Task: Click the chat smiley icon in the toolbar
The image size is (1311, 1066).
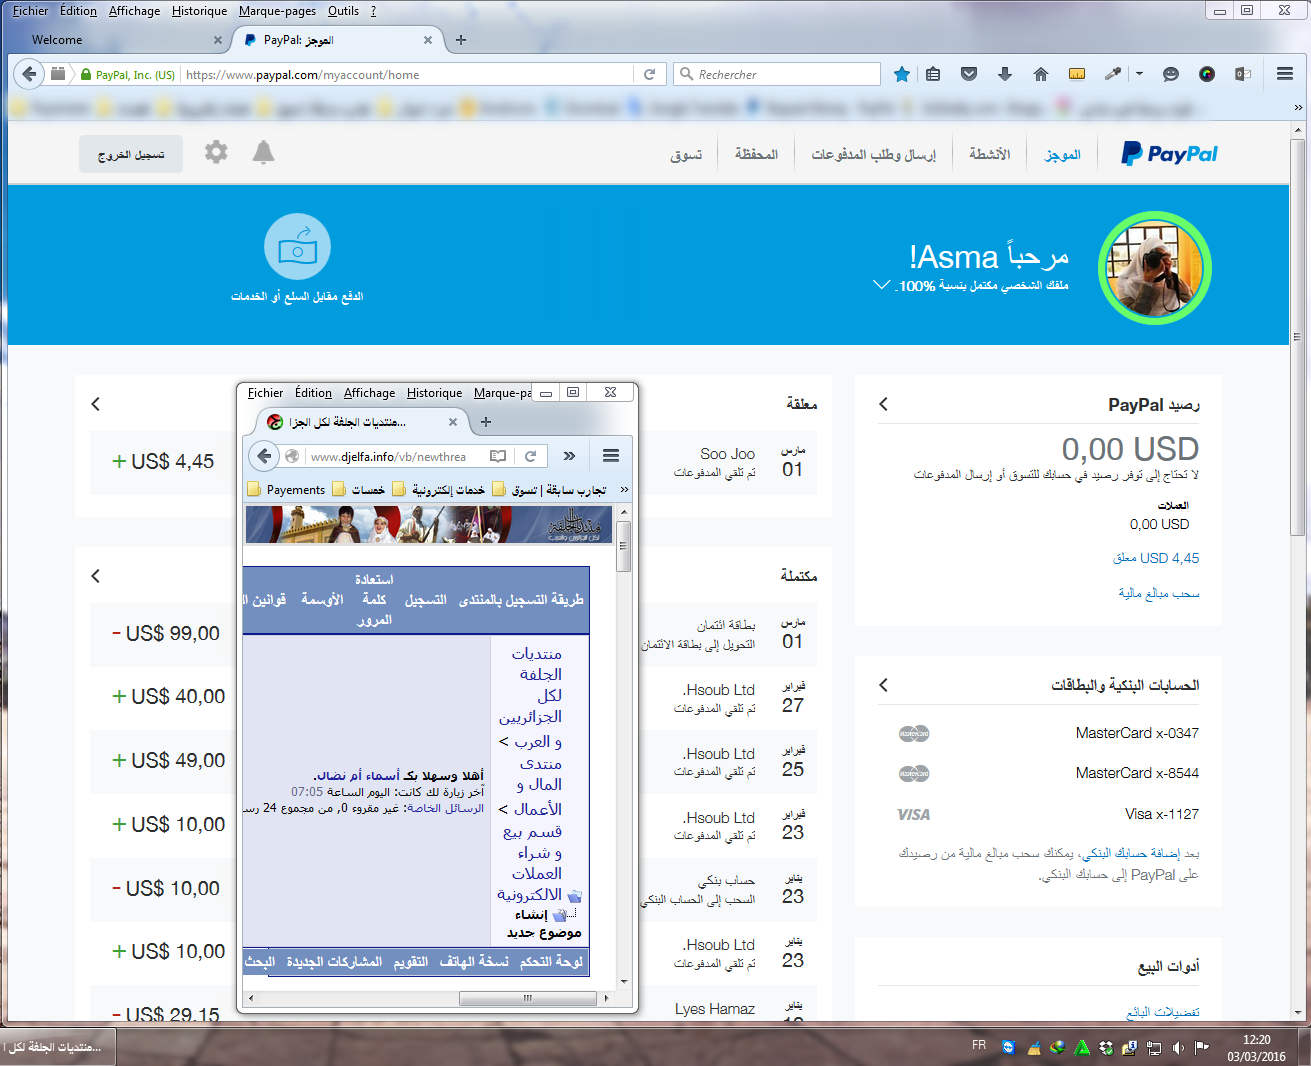Action: (x=1171, y=74)
